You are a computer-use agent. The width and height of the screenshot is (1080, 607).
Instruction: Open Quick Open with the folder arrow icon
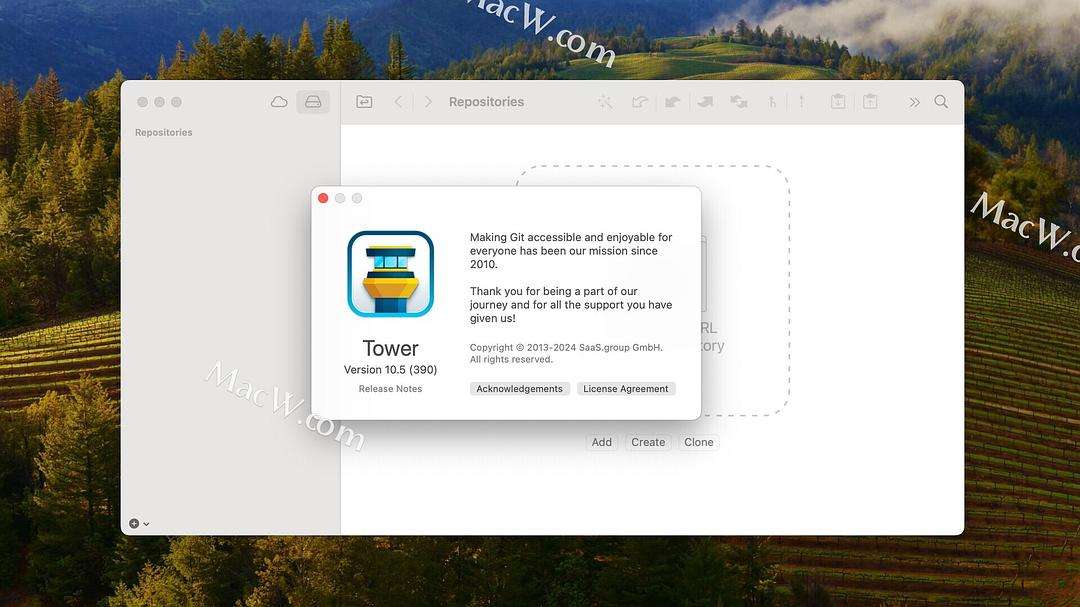click(364, 102)
